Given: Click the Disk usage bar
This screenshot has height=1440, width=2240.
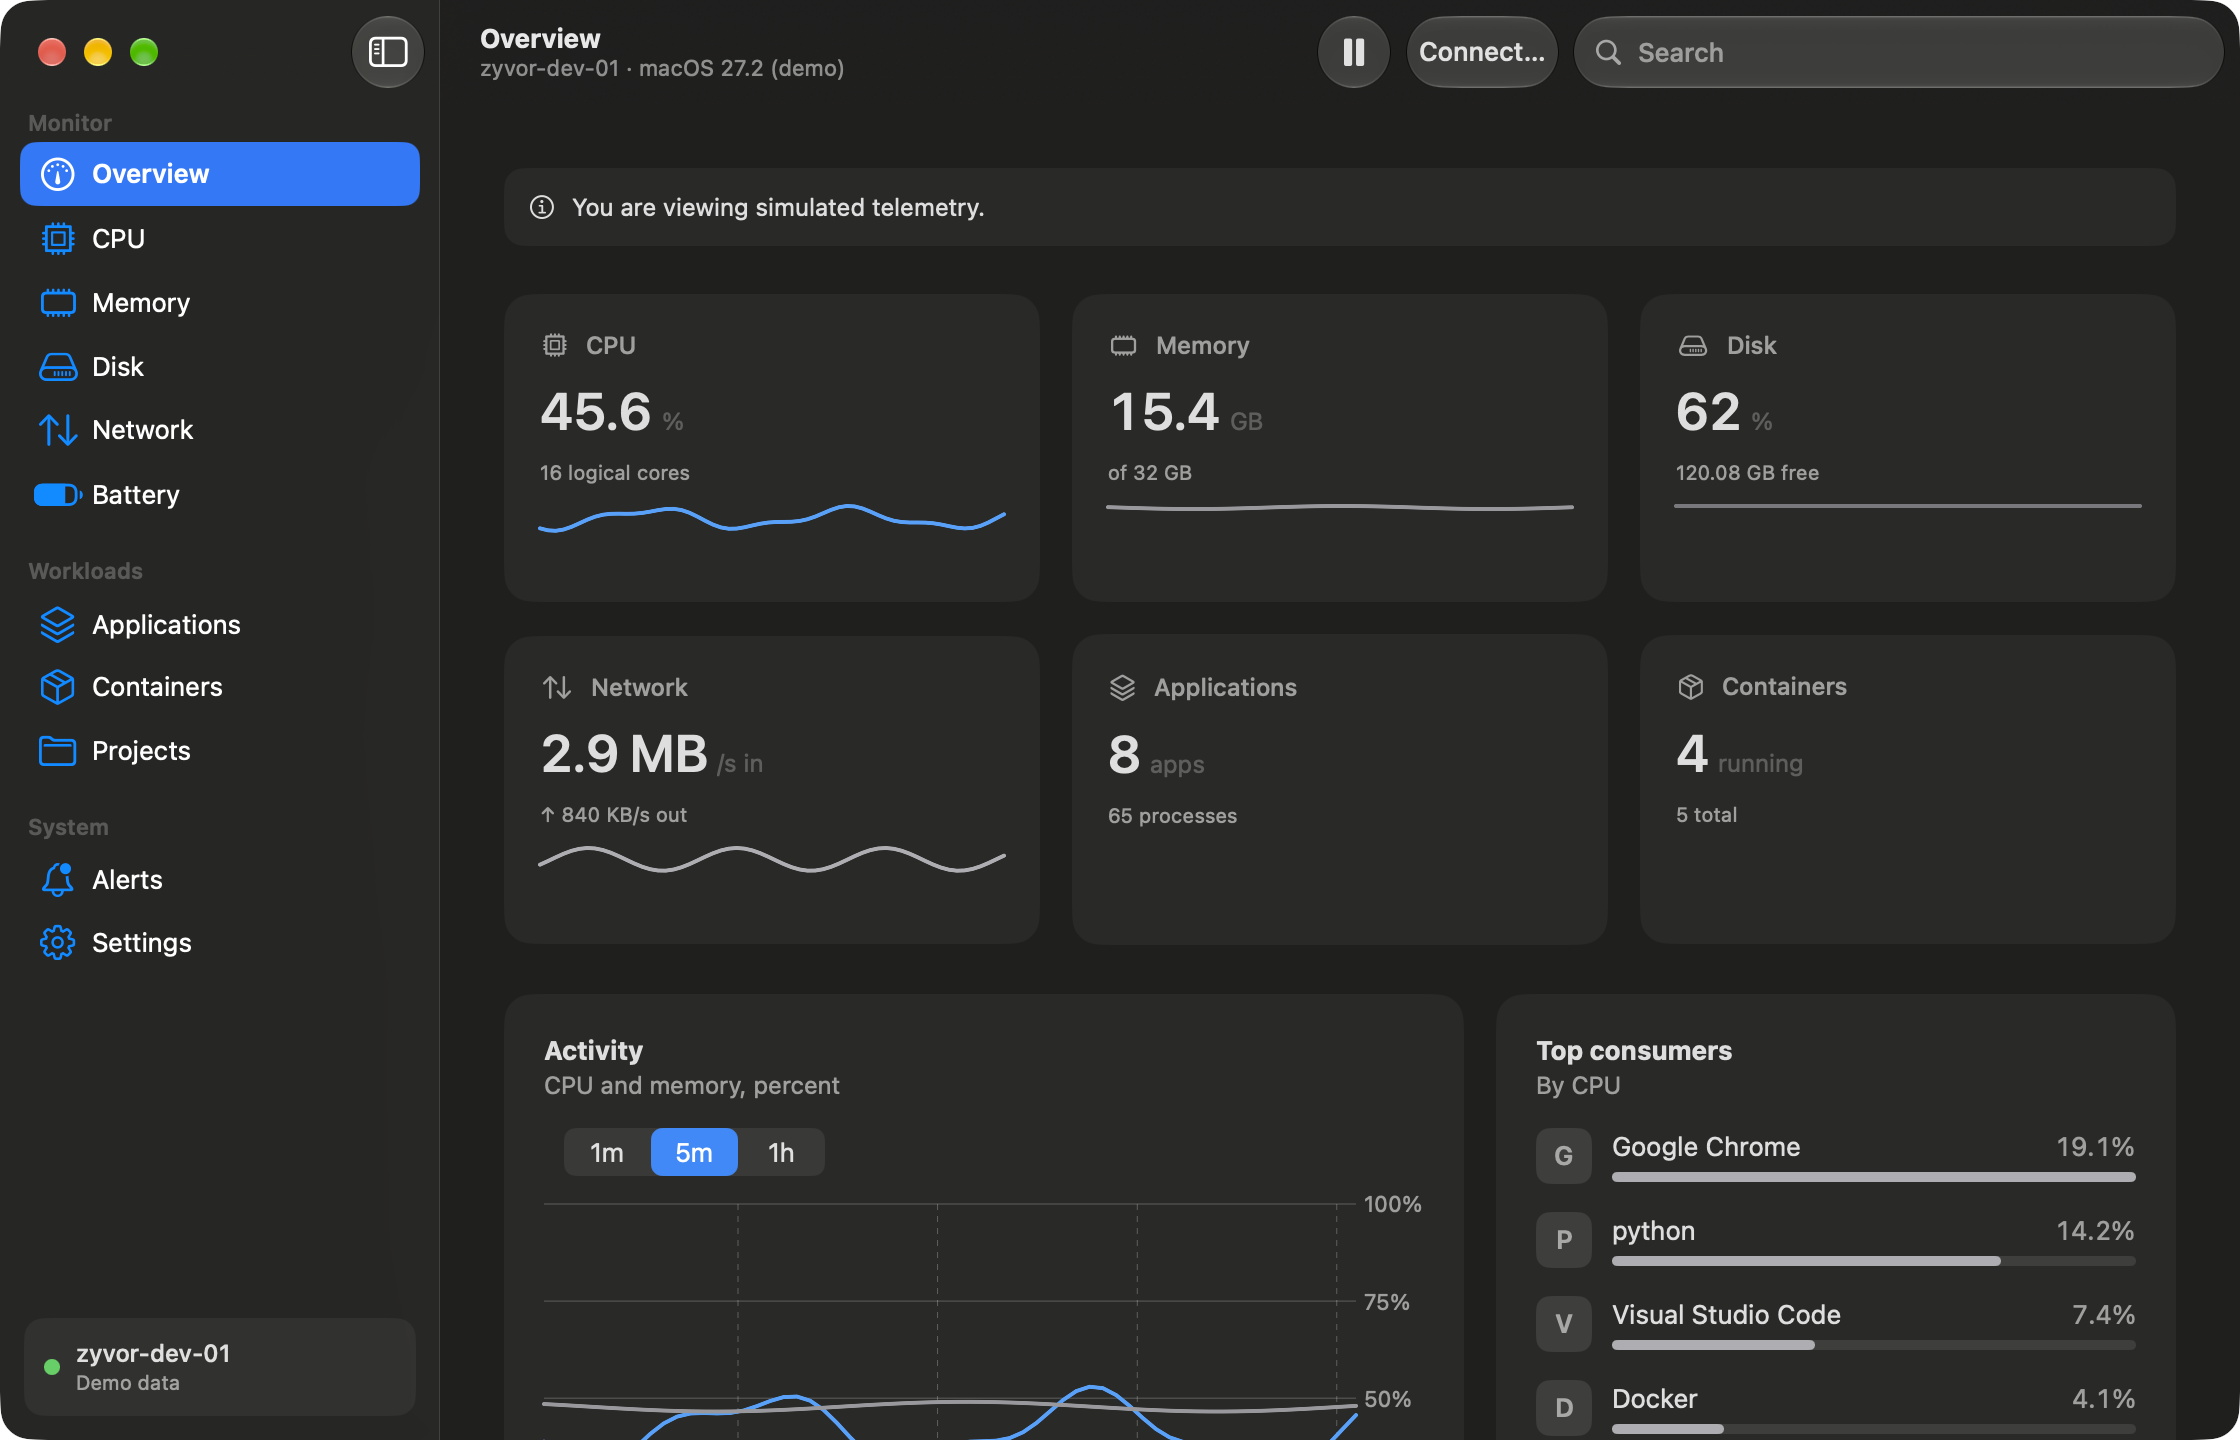Looking at the screenshot, I should (1908, 506).
